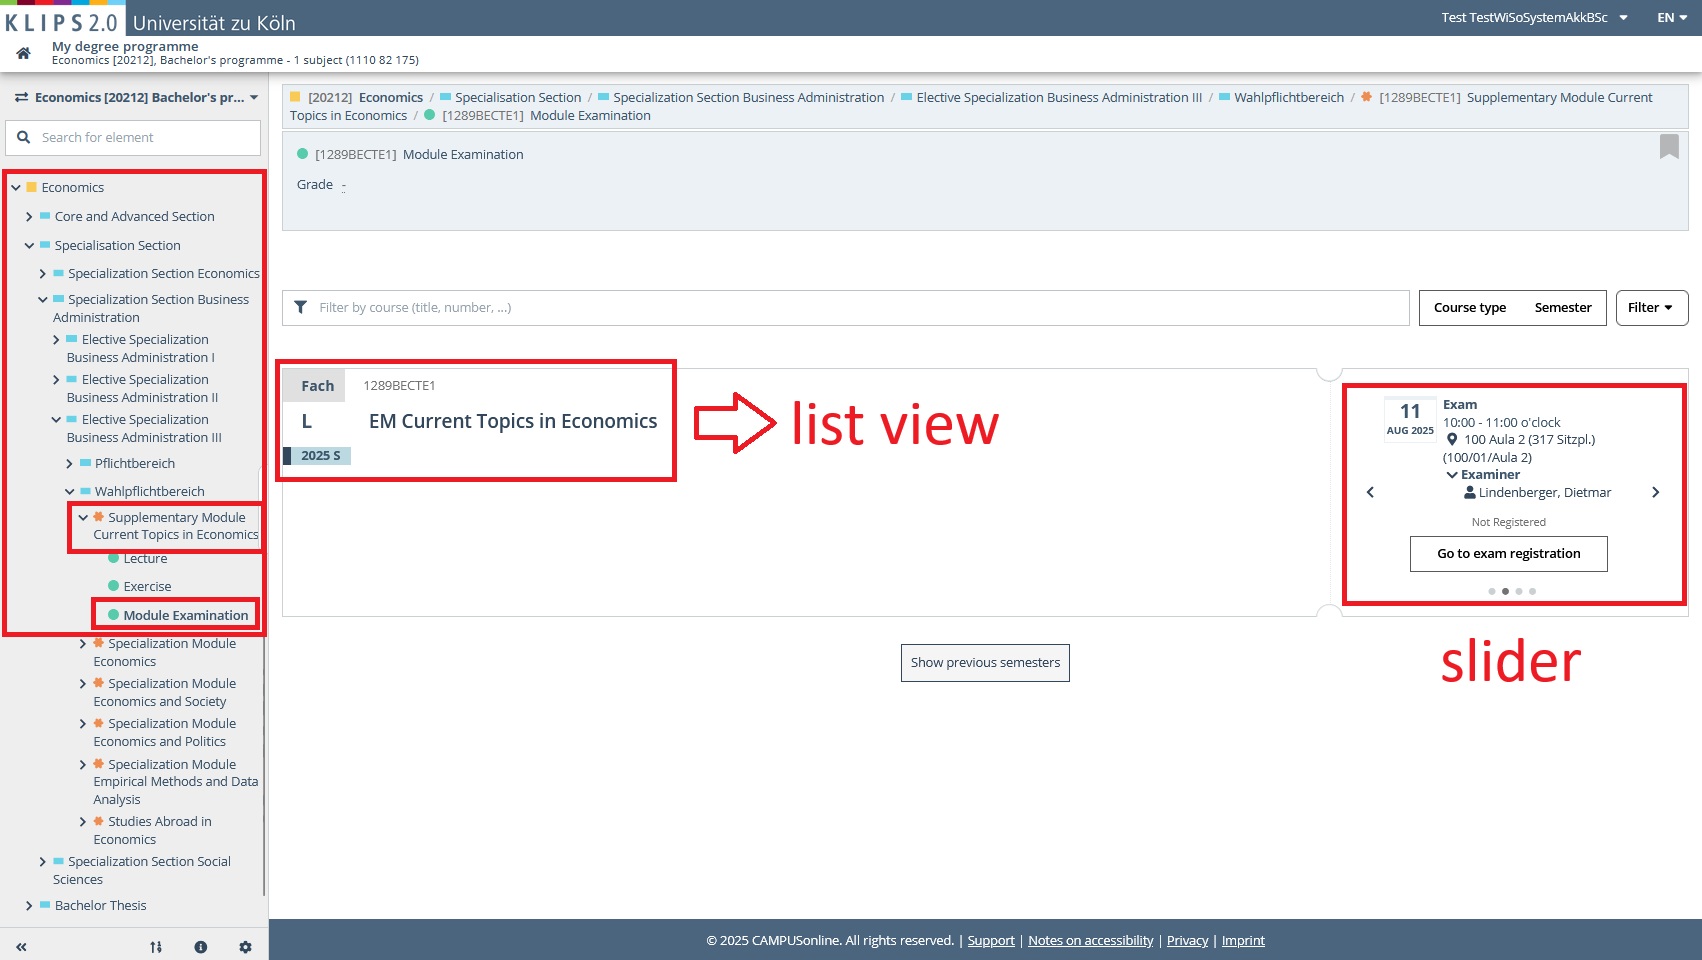Collapse the Economics root node
This screenshot has width=1702, height=960.
(16, 188)
